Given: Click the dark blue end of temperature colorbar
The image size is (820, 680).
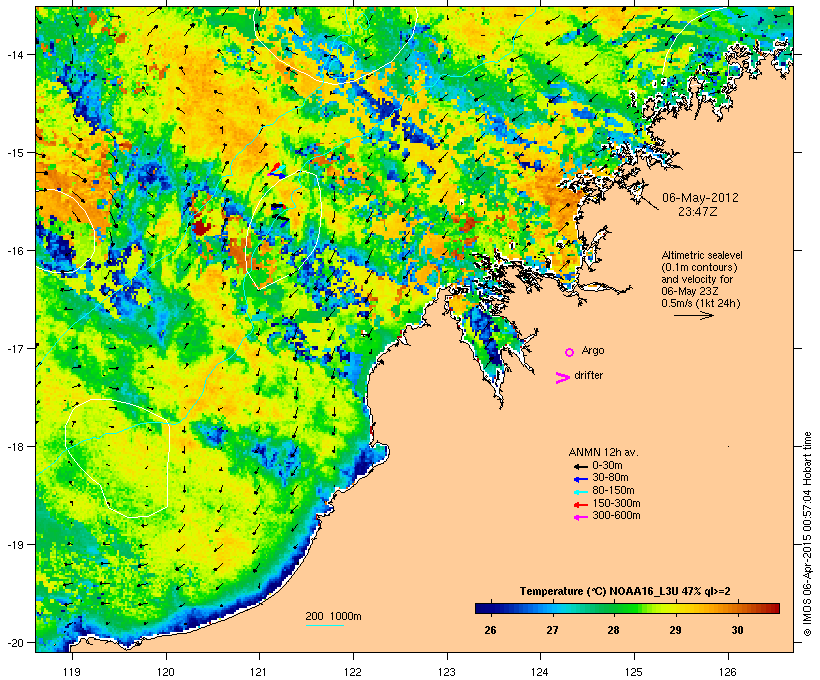Looking at the screenshot, I should 481,608.
